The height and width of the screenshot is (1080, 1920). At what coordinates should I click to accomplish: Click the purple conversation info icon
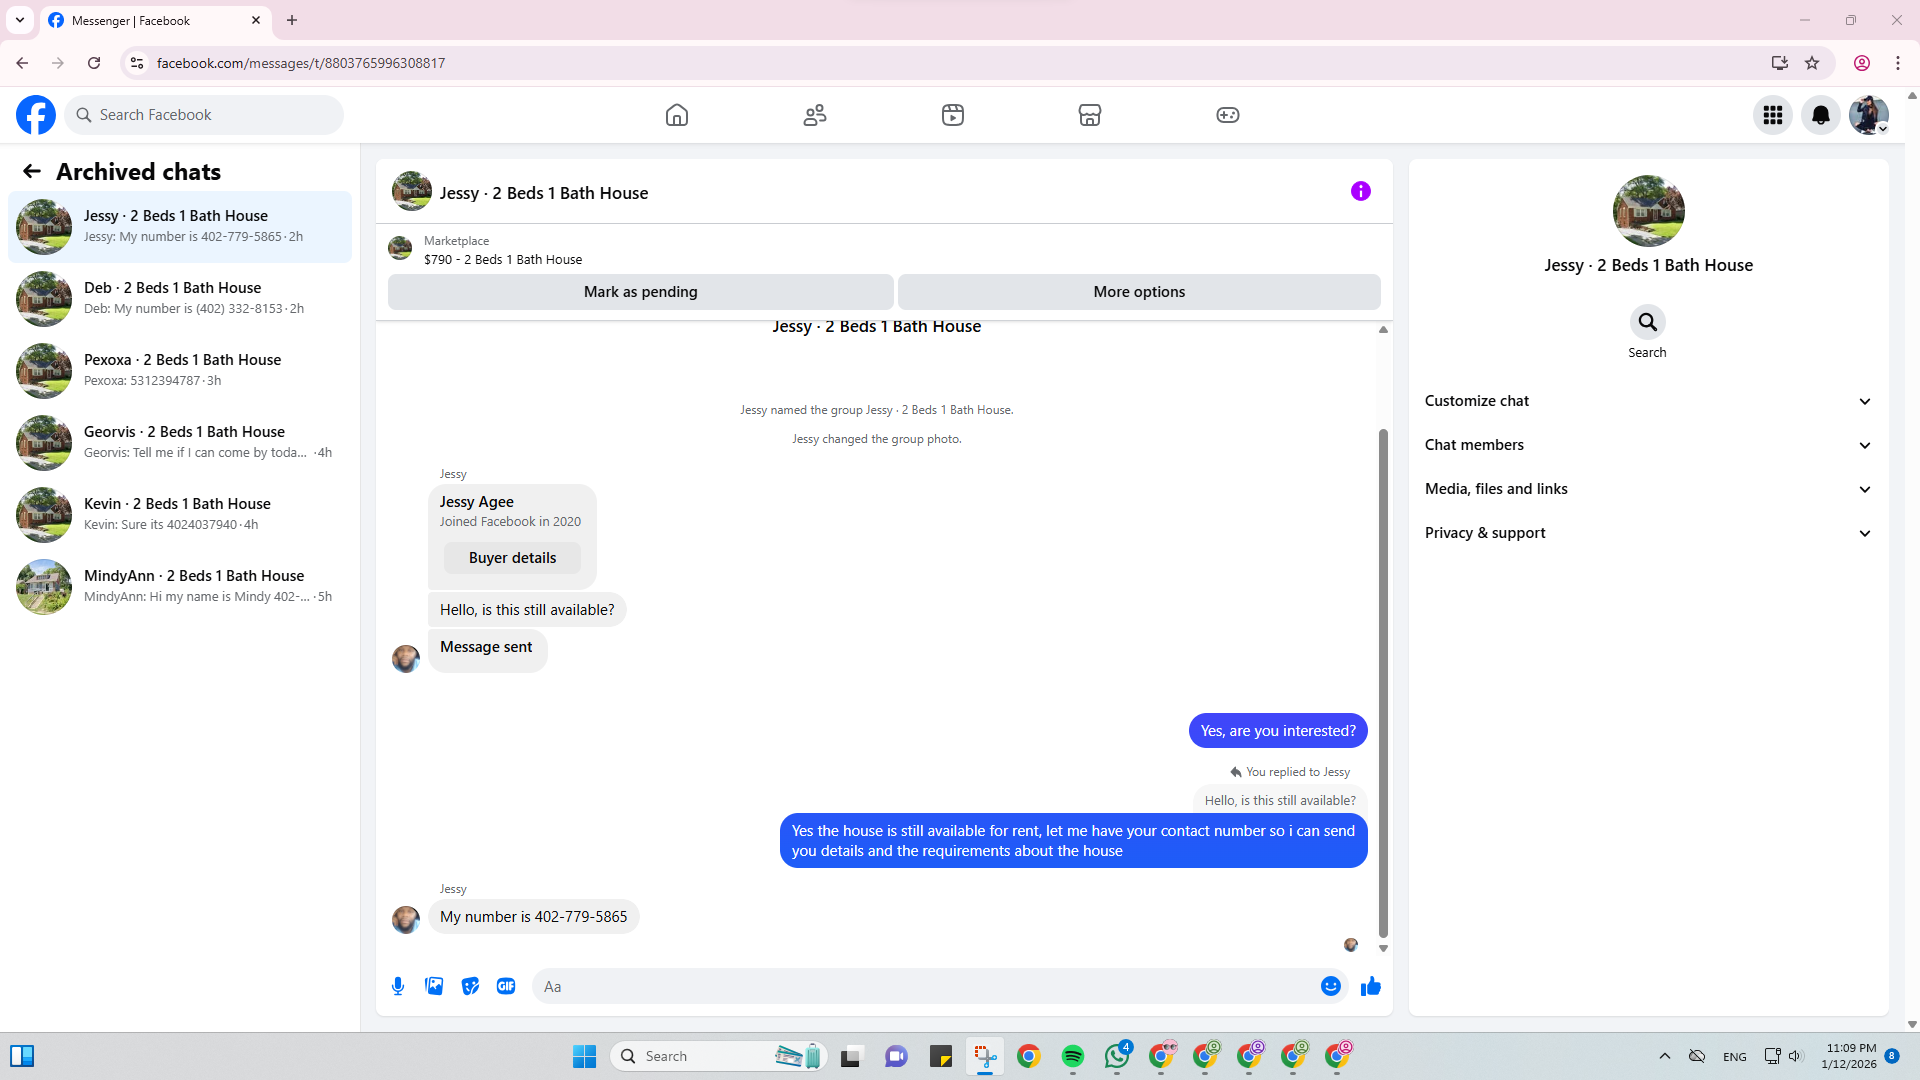coord(1360,191)
